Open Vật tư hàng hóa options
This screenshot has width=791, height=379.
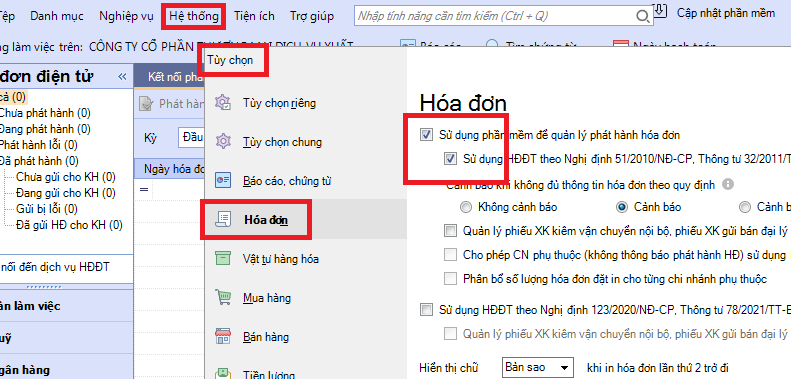coord(280,259)
